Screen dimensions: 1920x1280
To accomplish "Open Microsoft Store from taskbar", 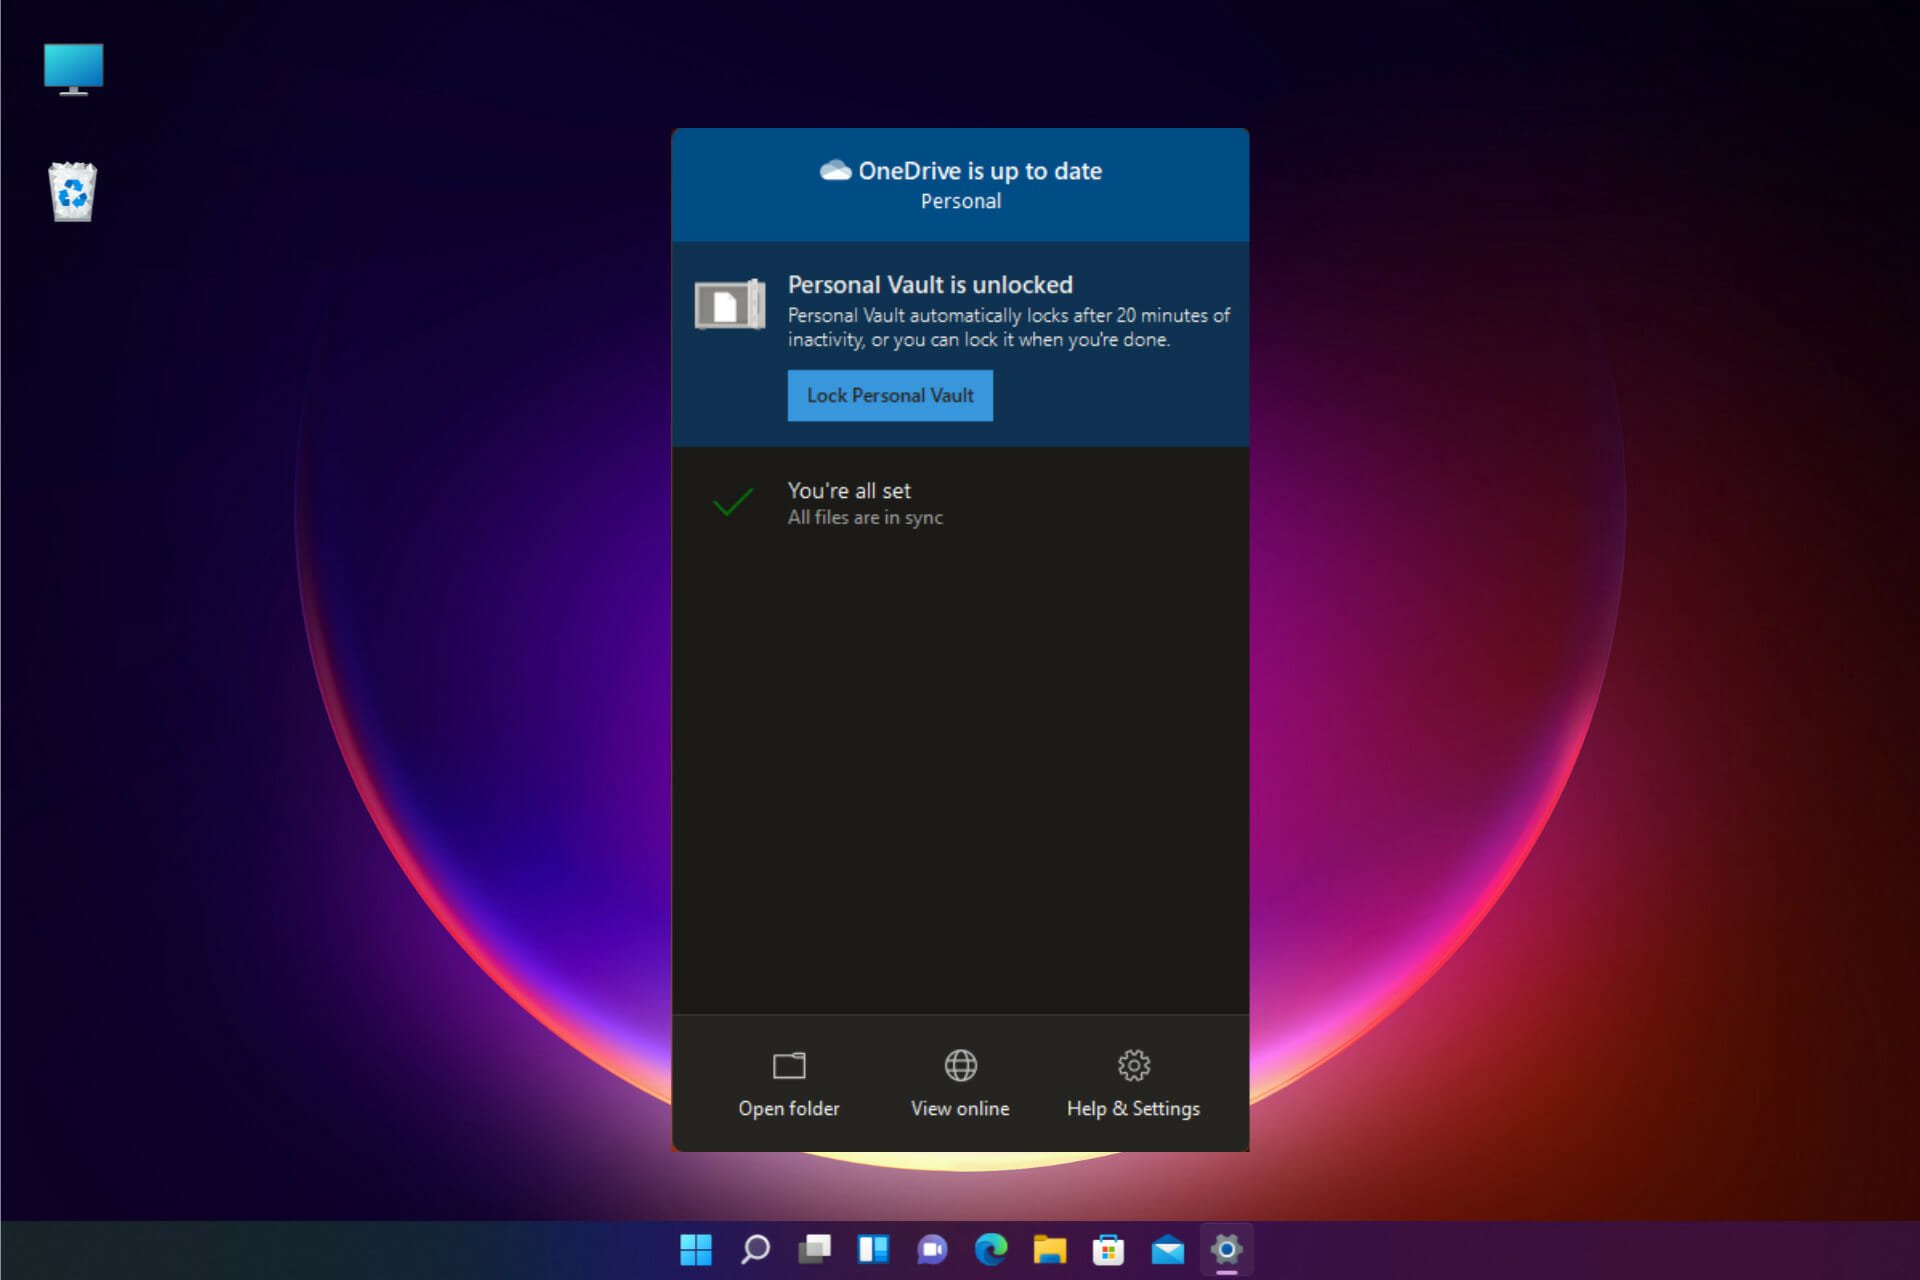I will 1108,1249.
